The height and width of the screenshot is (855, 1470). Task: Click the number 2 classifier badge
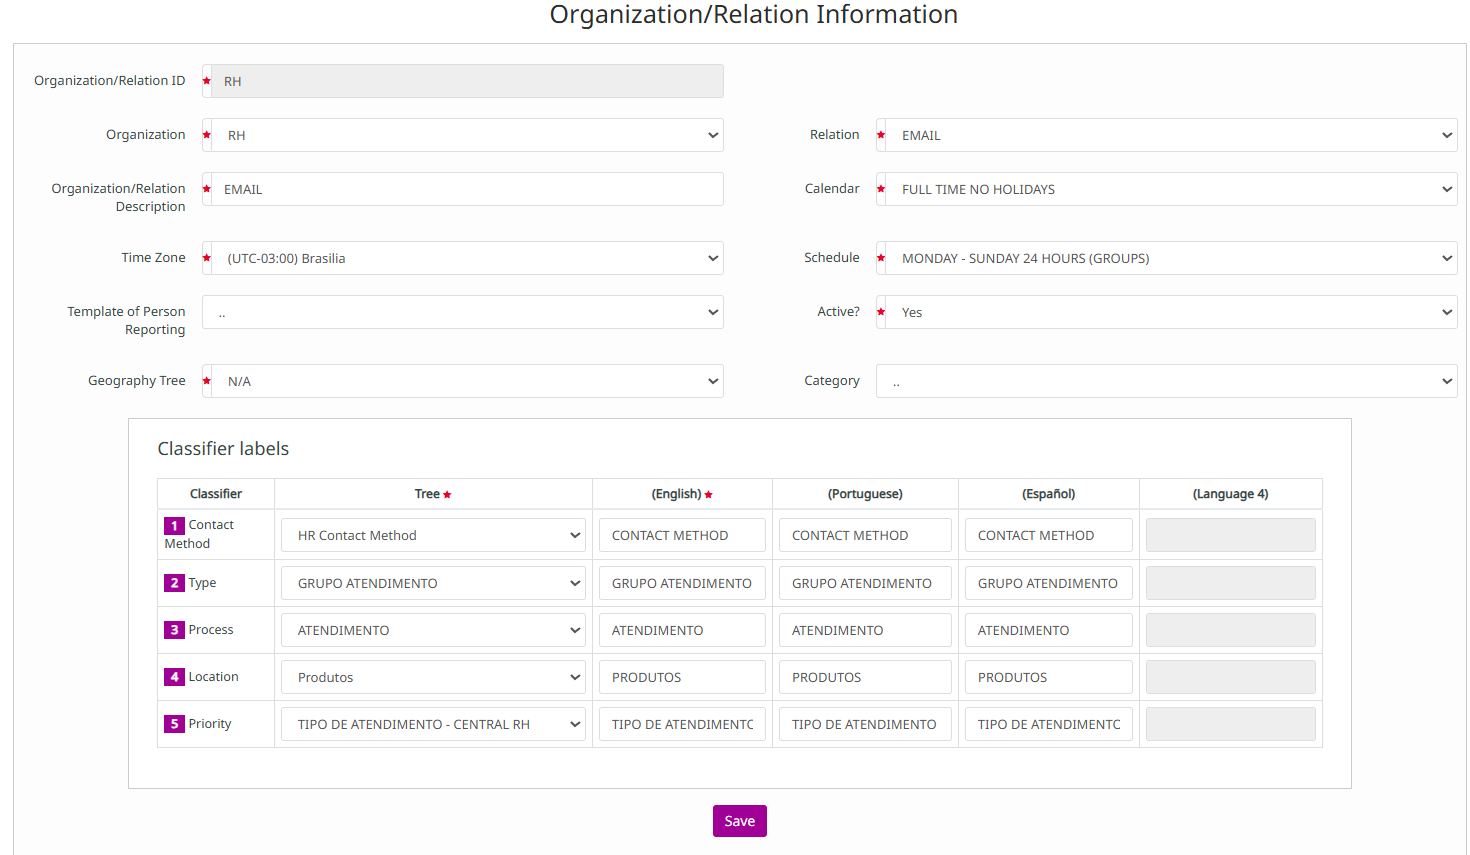[x=175, y=583]
